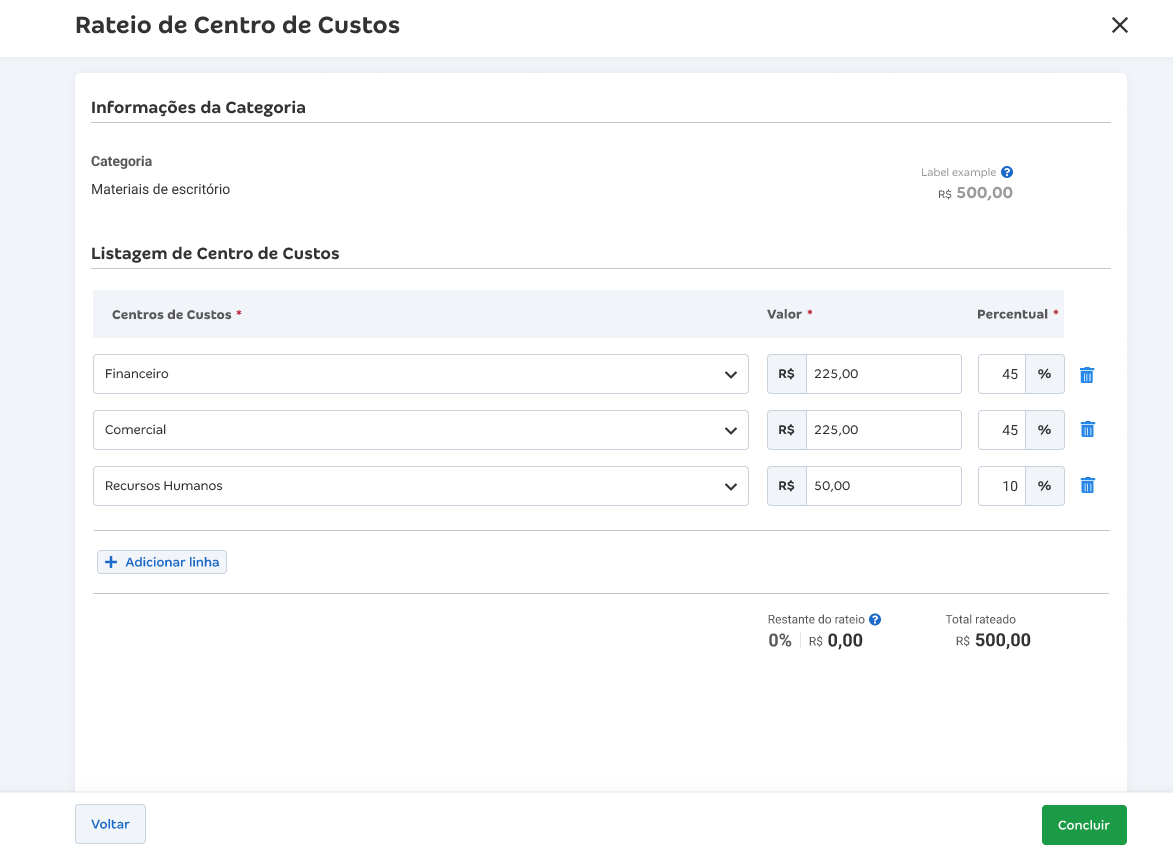Click the 'Valor' column header

point(784,314)
